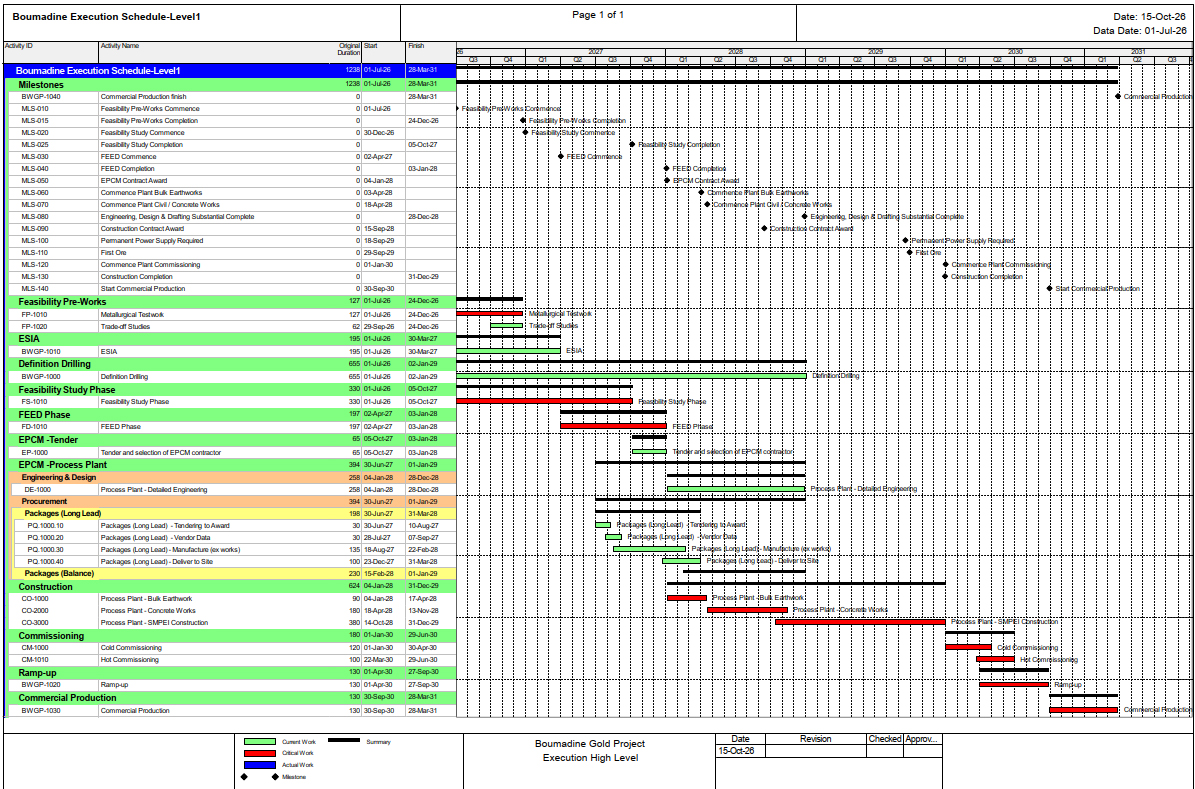Screen dimensions: 1195x789
Task: Select the Definition Drilling group band
Action: point(232,364)
